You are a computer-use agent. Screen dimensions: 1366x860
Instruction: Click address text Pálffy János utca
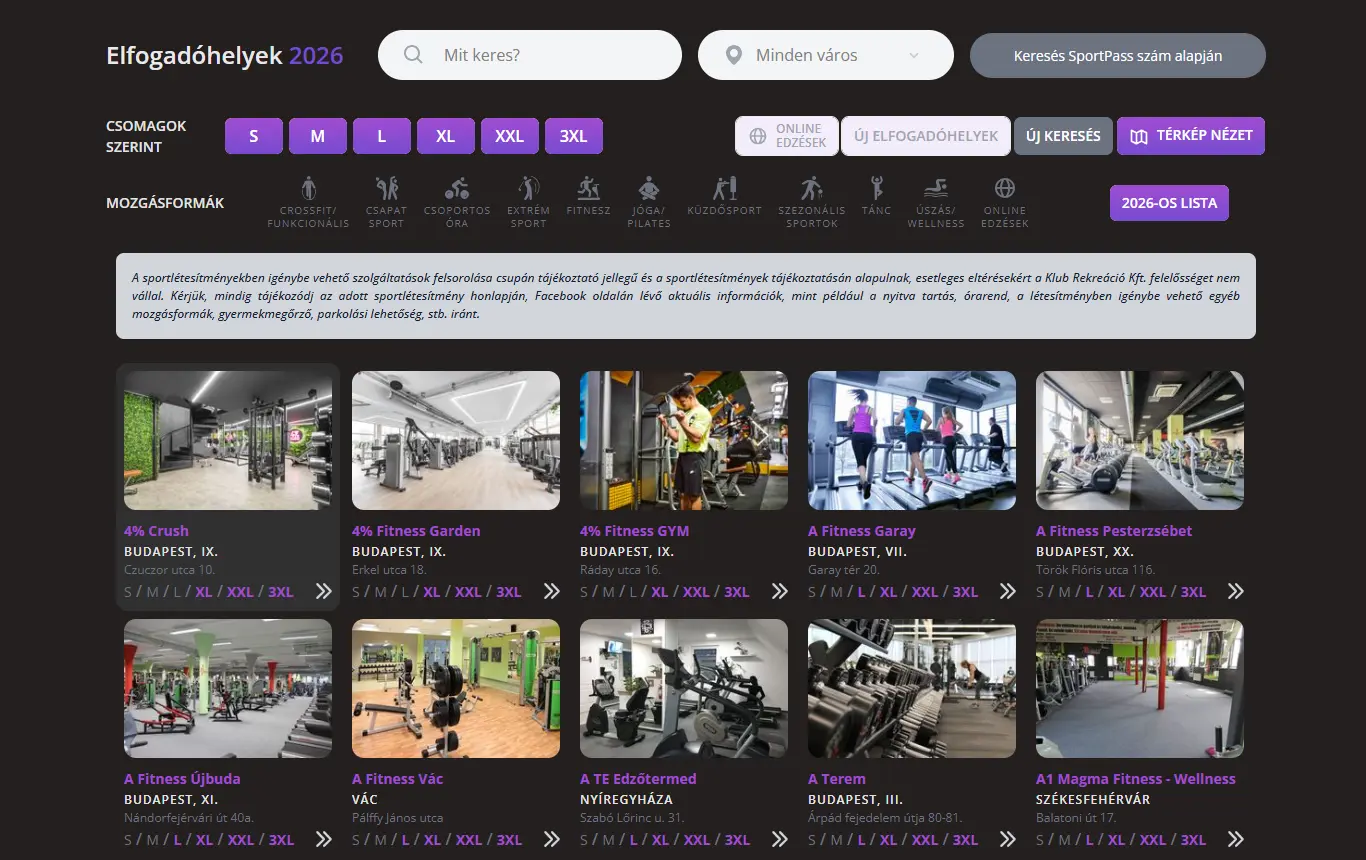tap(397, 818)
